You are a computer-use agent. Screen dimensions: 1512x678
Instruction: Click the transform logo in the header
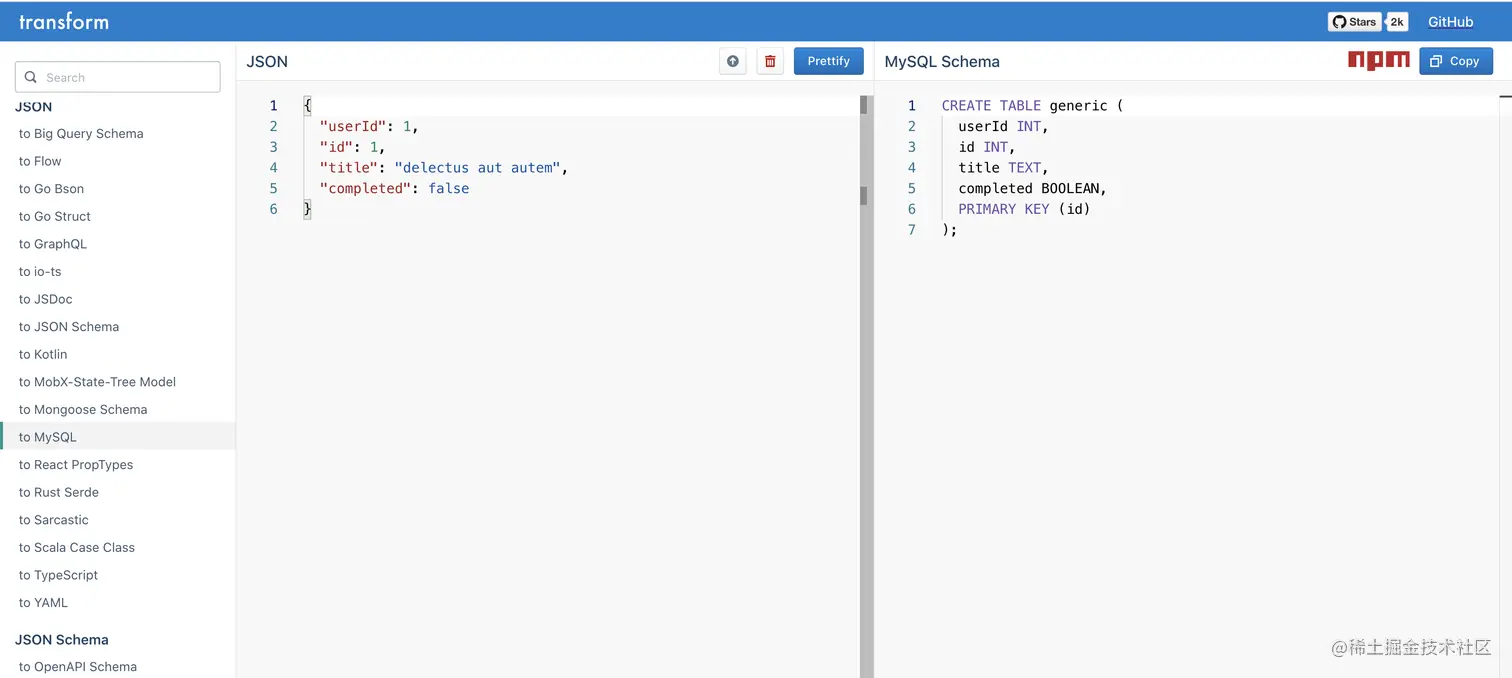pos(64,21)
